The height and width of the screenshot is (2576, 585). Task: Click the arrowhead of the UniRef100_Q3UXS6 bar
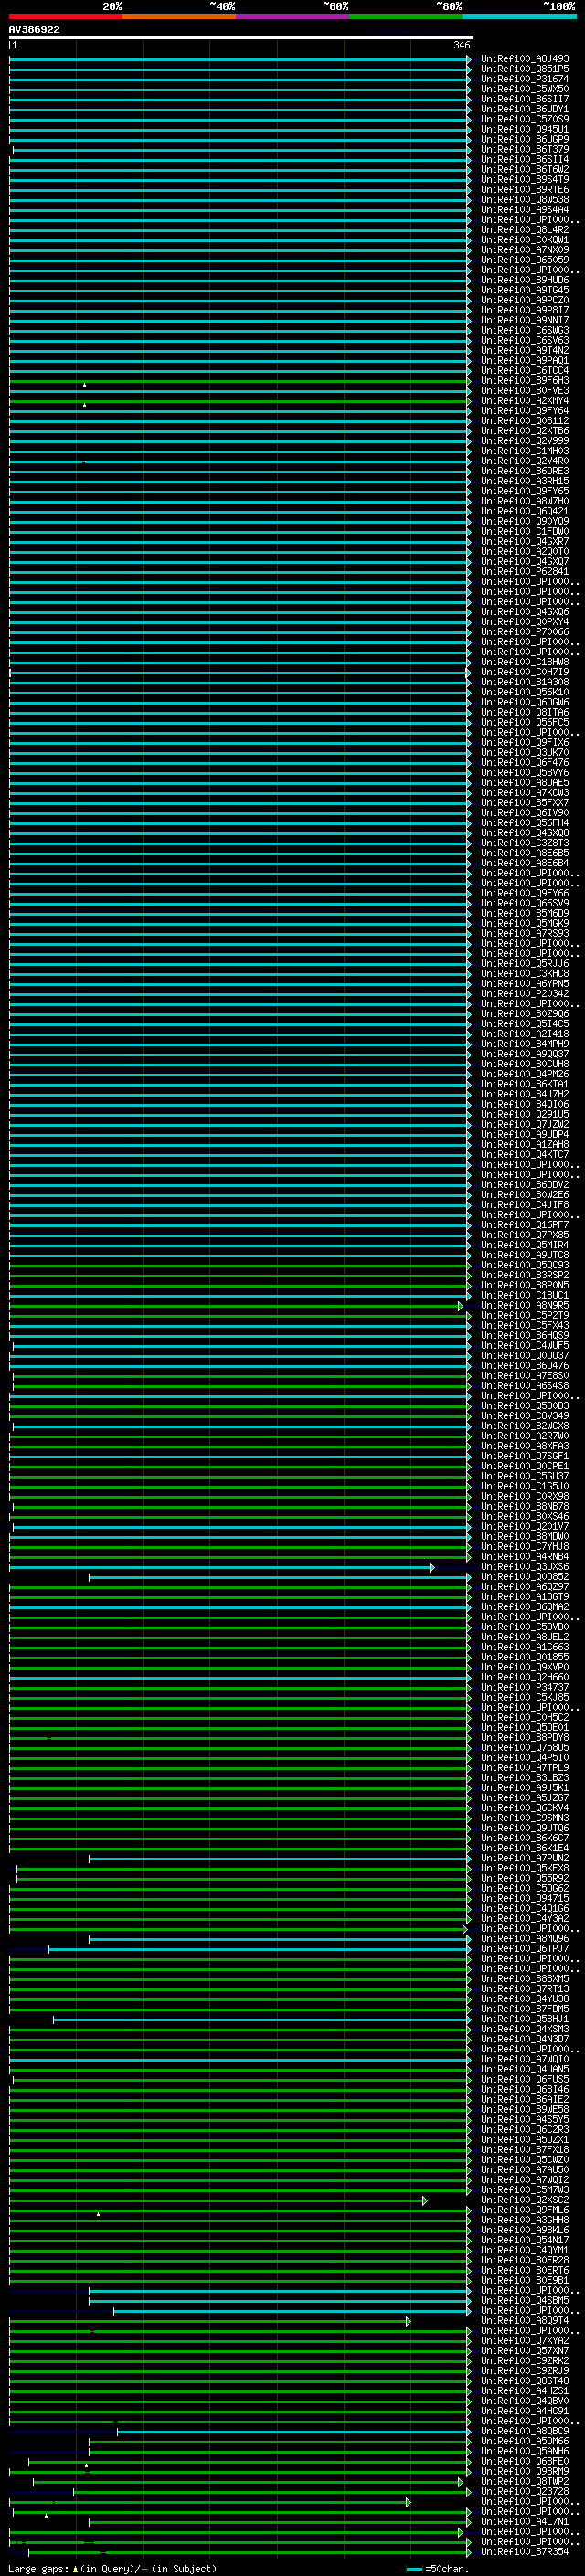432,1567
